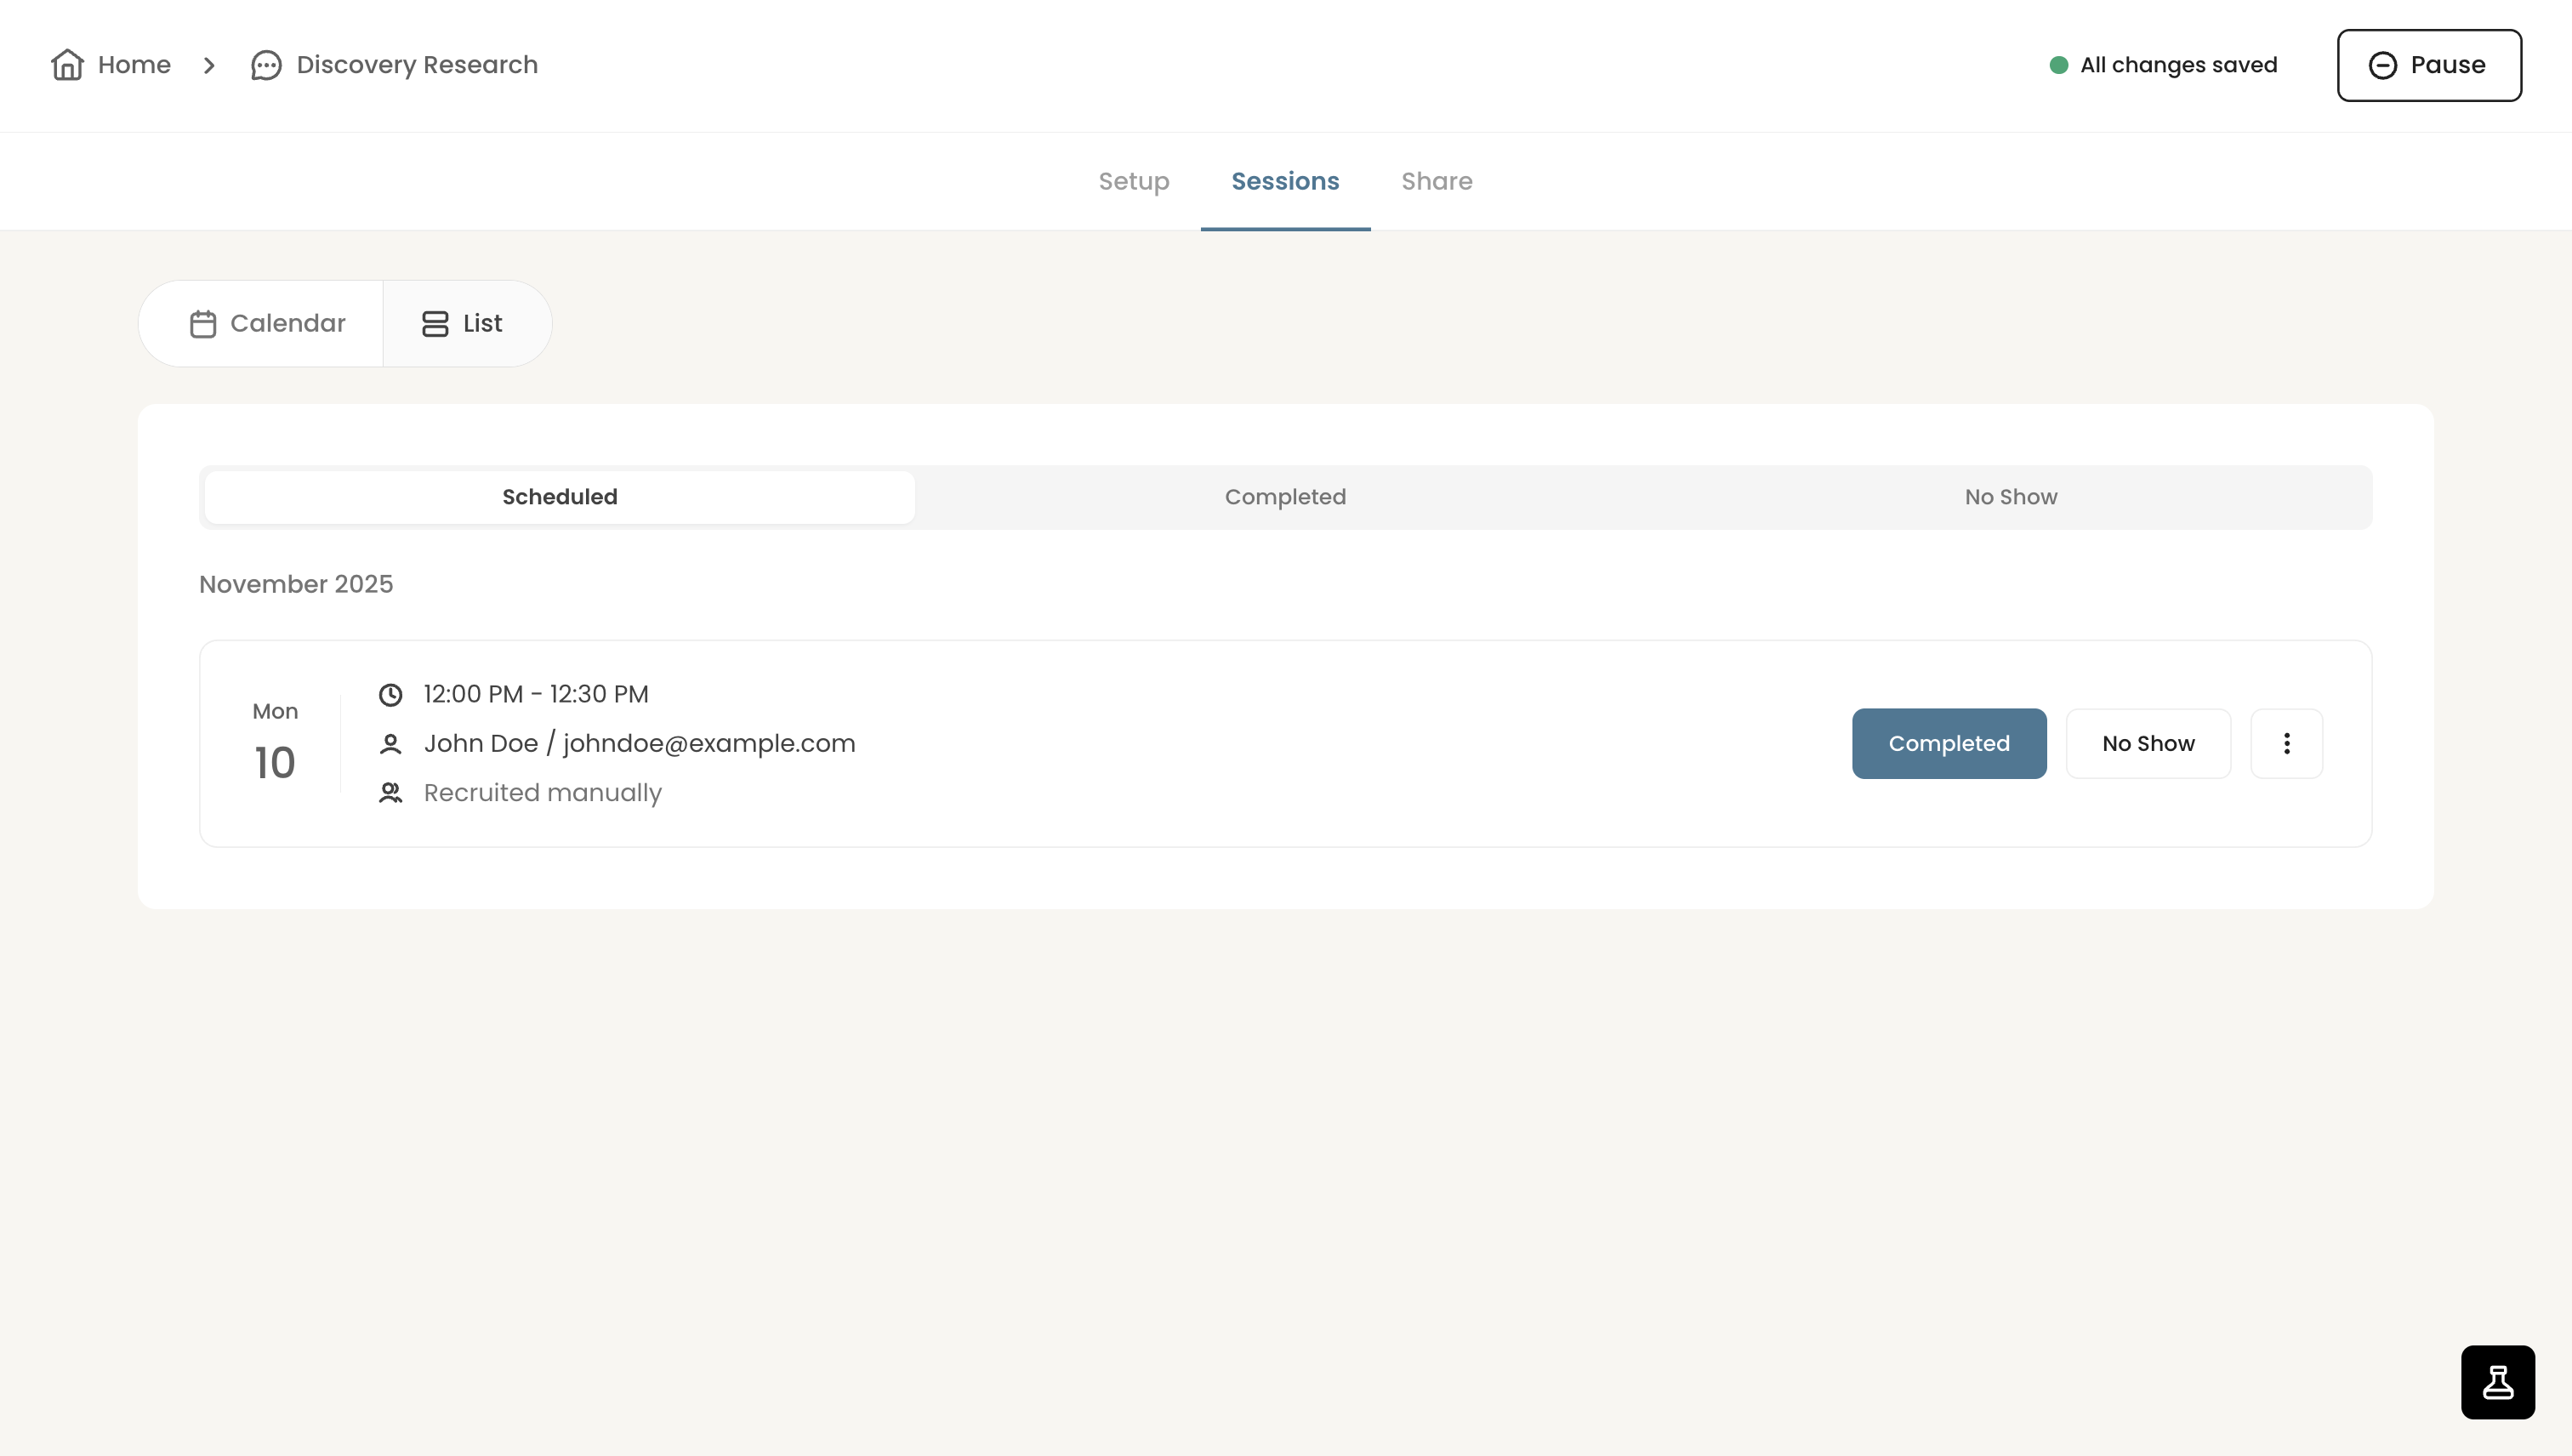2572x1456 pixels.
Task: Navigate to Home breadcrumb link
Action: coord(111,65)
